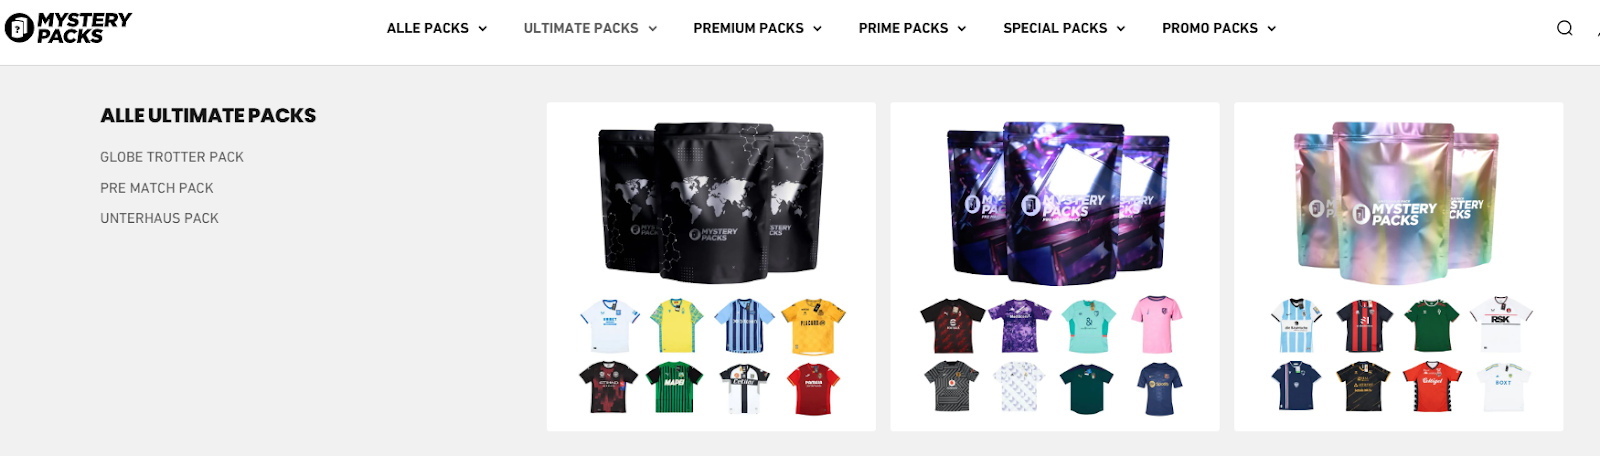Screen dimensions: 1600x456
Task: Open the Alle Packs menu label
Action: 428,28
